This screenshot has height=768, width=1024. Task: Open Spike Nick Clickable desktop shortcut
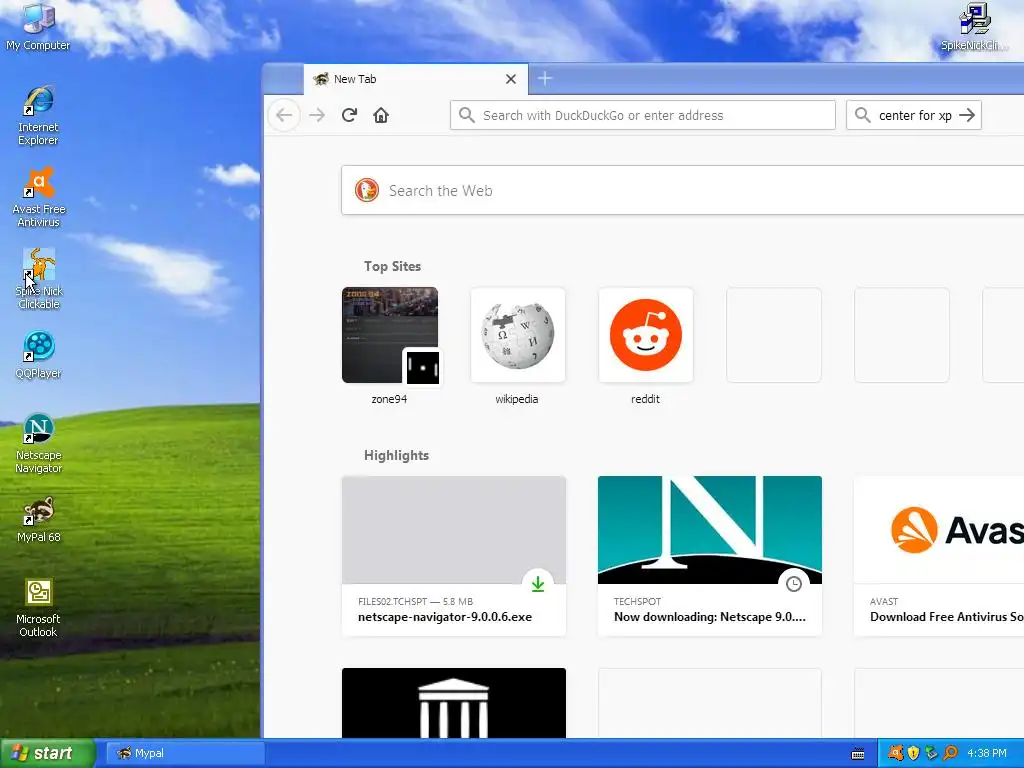point(39,280)
